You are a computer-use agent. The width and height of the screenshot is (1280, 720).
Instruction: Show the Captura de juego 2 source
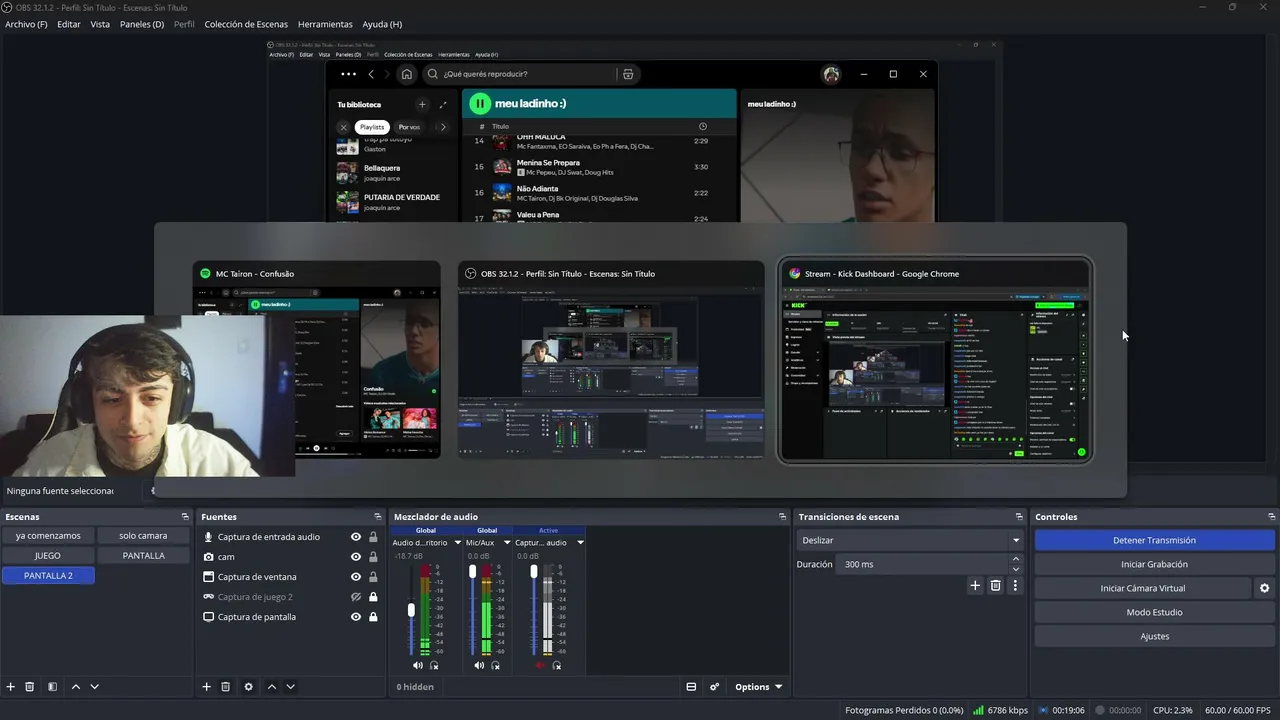coord(356,597)
